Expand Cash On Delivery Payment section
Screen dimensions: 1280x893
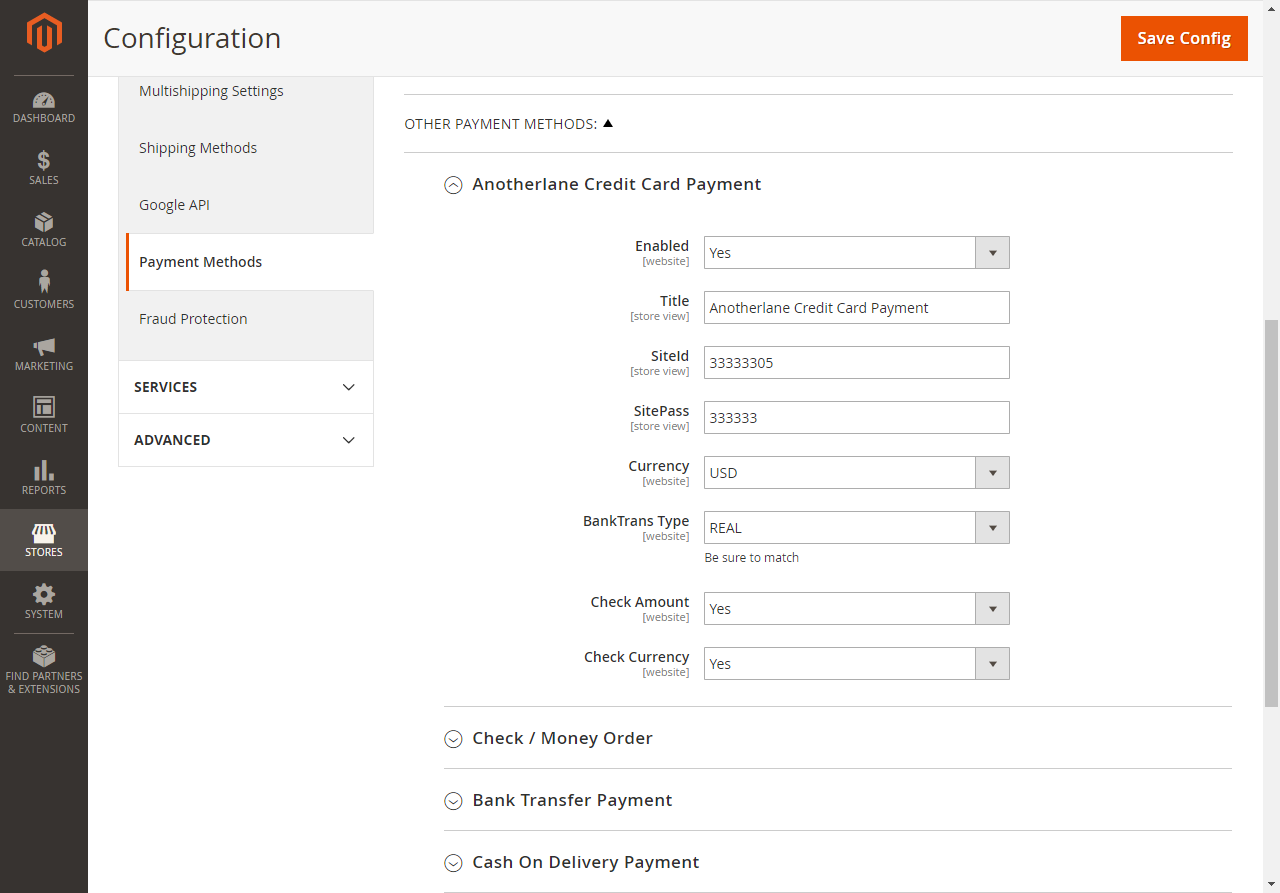[453, 863]
